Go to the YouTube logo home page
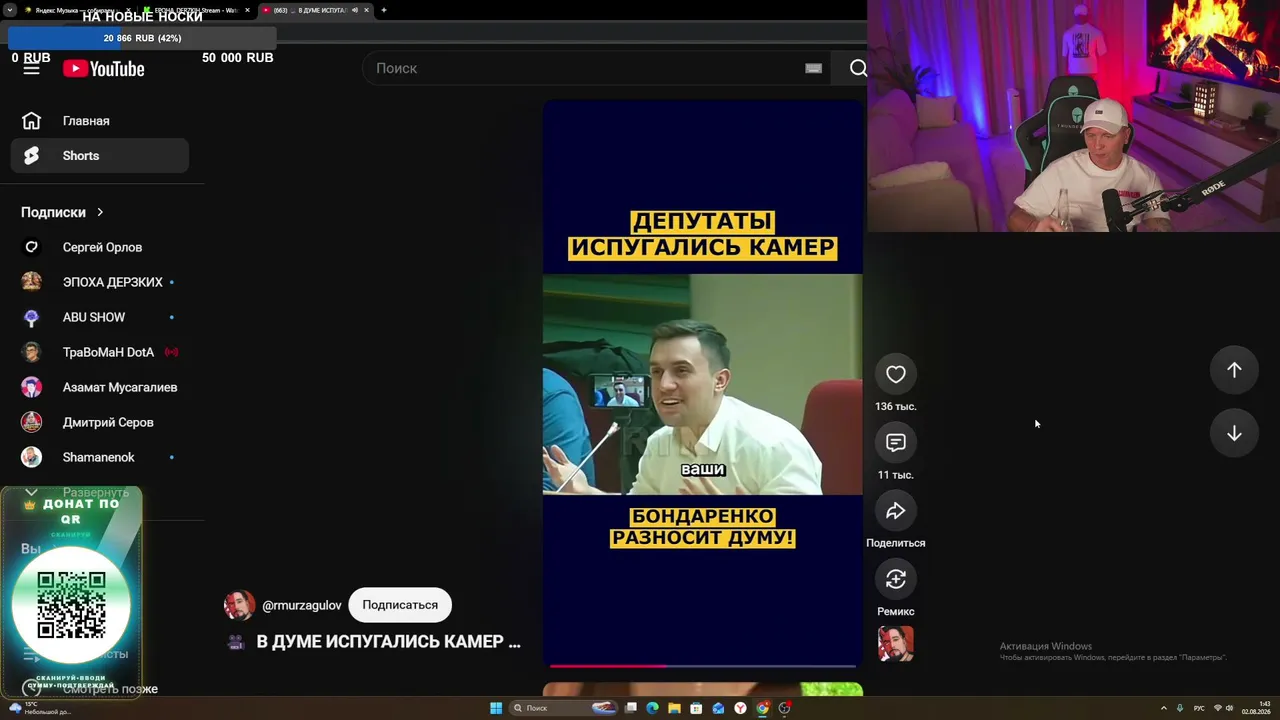 point(104,68)
